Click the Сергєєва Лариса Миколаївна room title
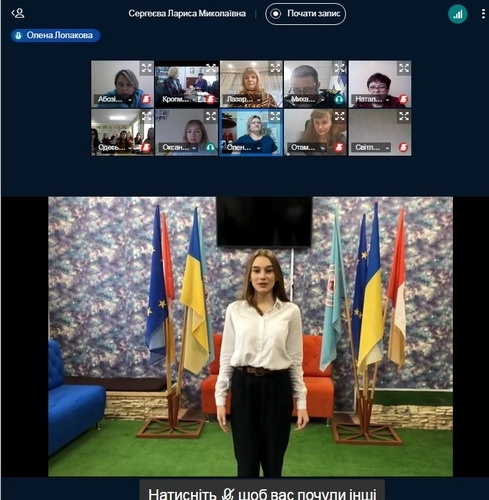 point(187,14)
